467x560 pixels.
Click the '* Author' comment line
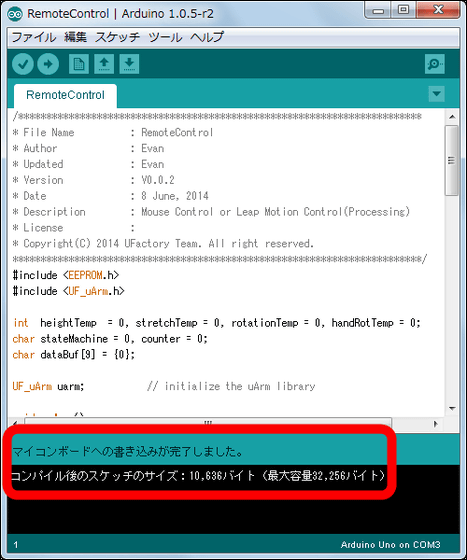88,148
